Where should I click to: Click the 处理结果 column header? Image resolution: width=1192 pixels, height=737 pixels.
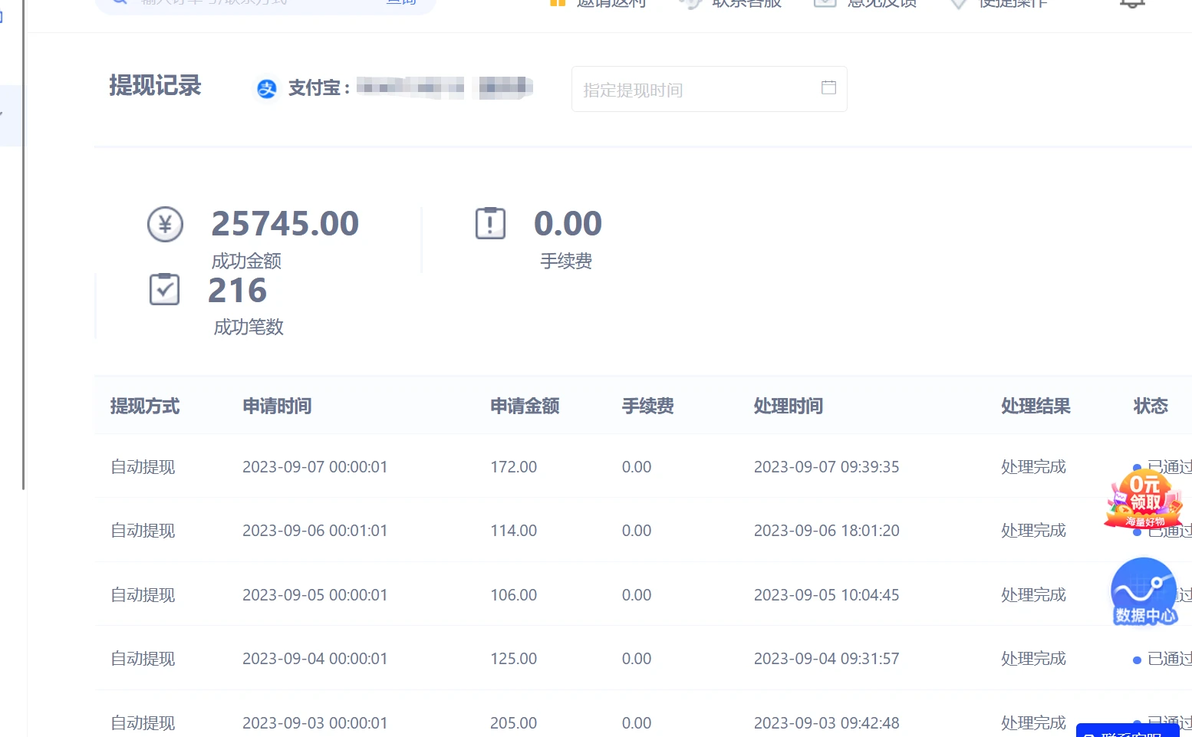(1035, 406)
